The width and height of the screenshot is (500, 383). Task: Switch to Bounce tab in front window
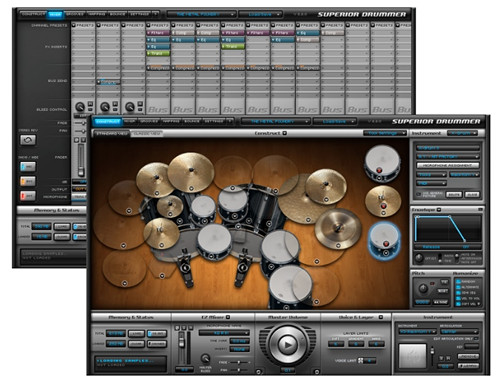(x=192, y=122)
